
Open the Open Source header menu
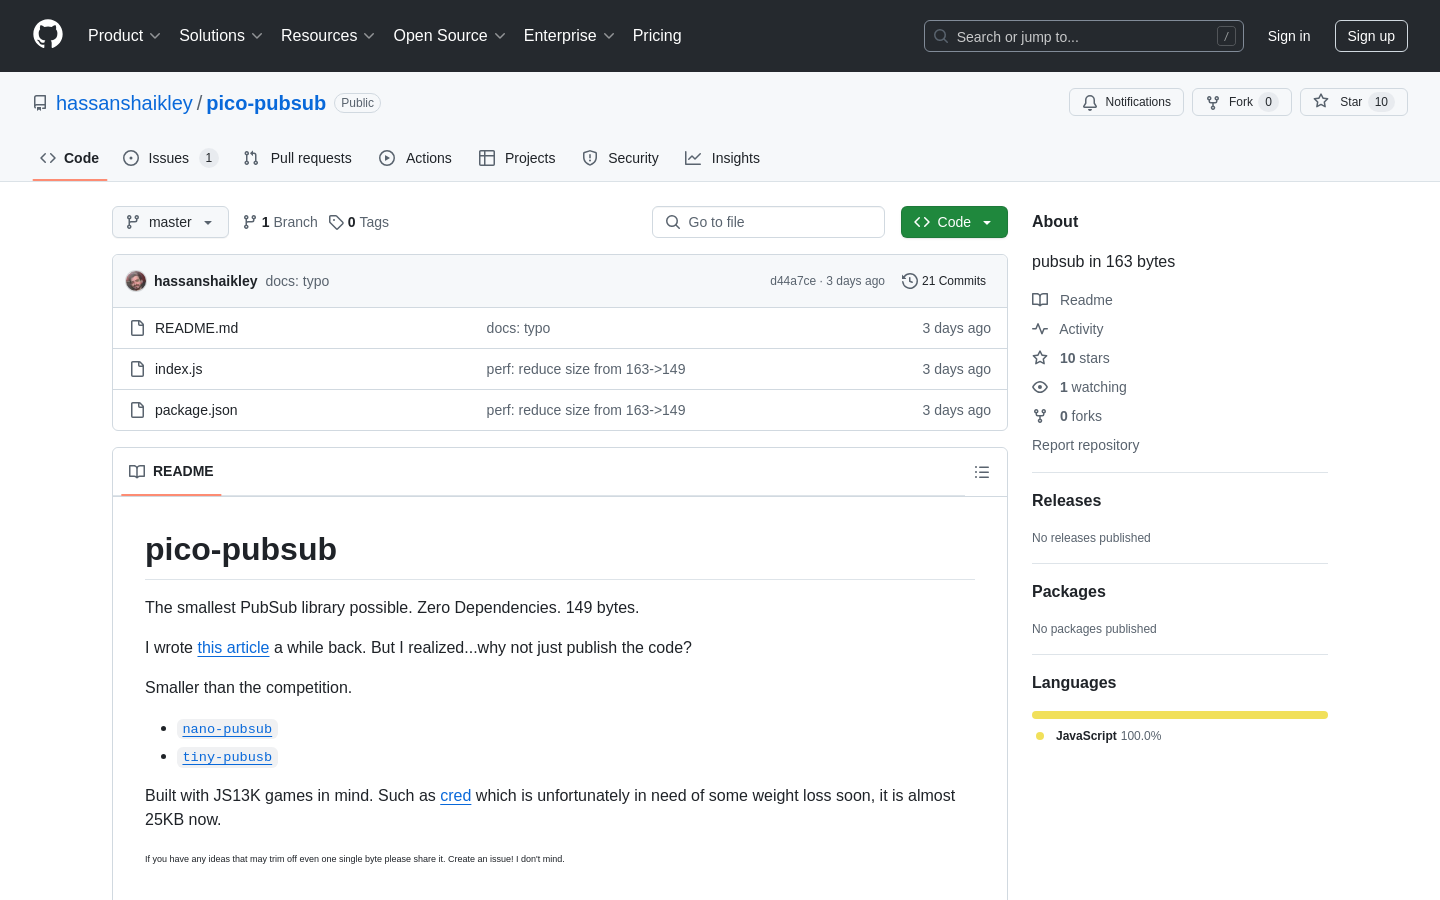pos(450,36)
